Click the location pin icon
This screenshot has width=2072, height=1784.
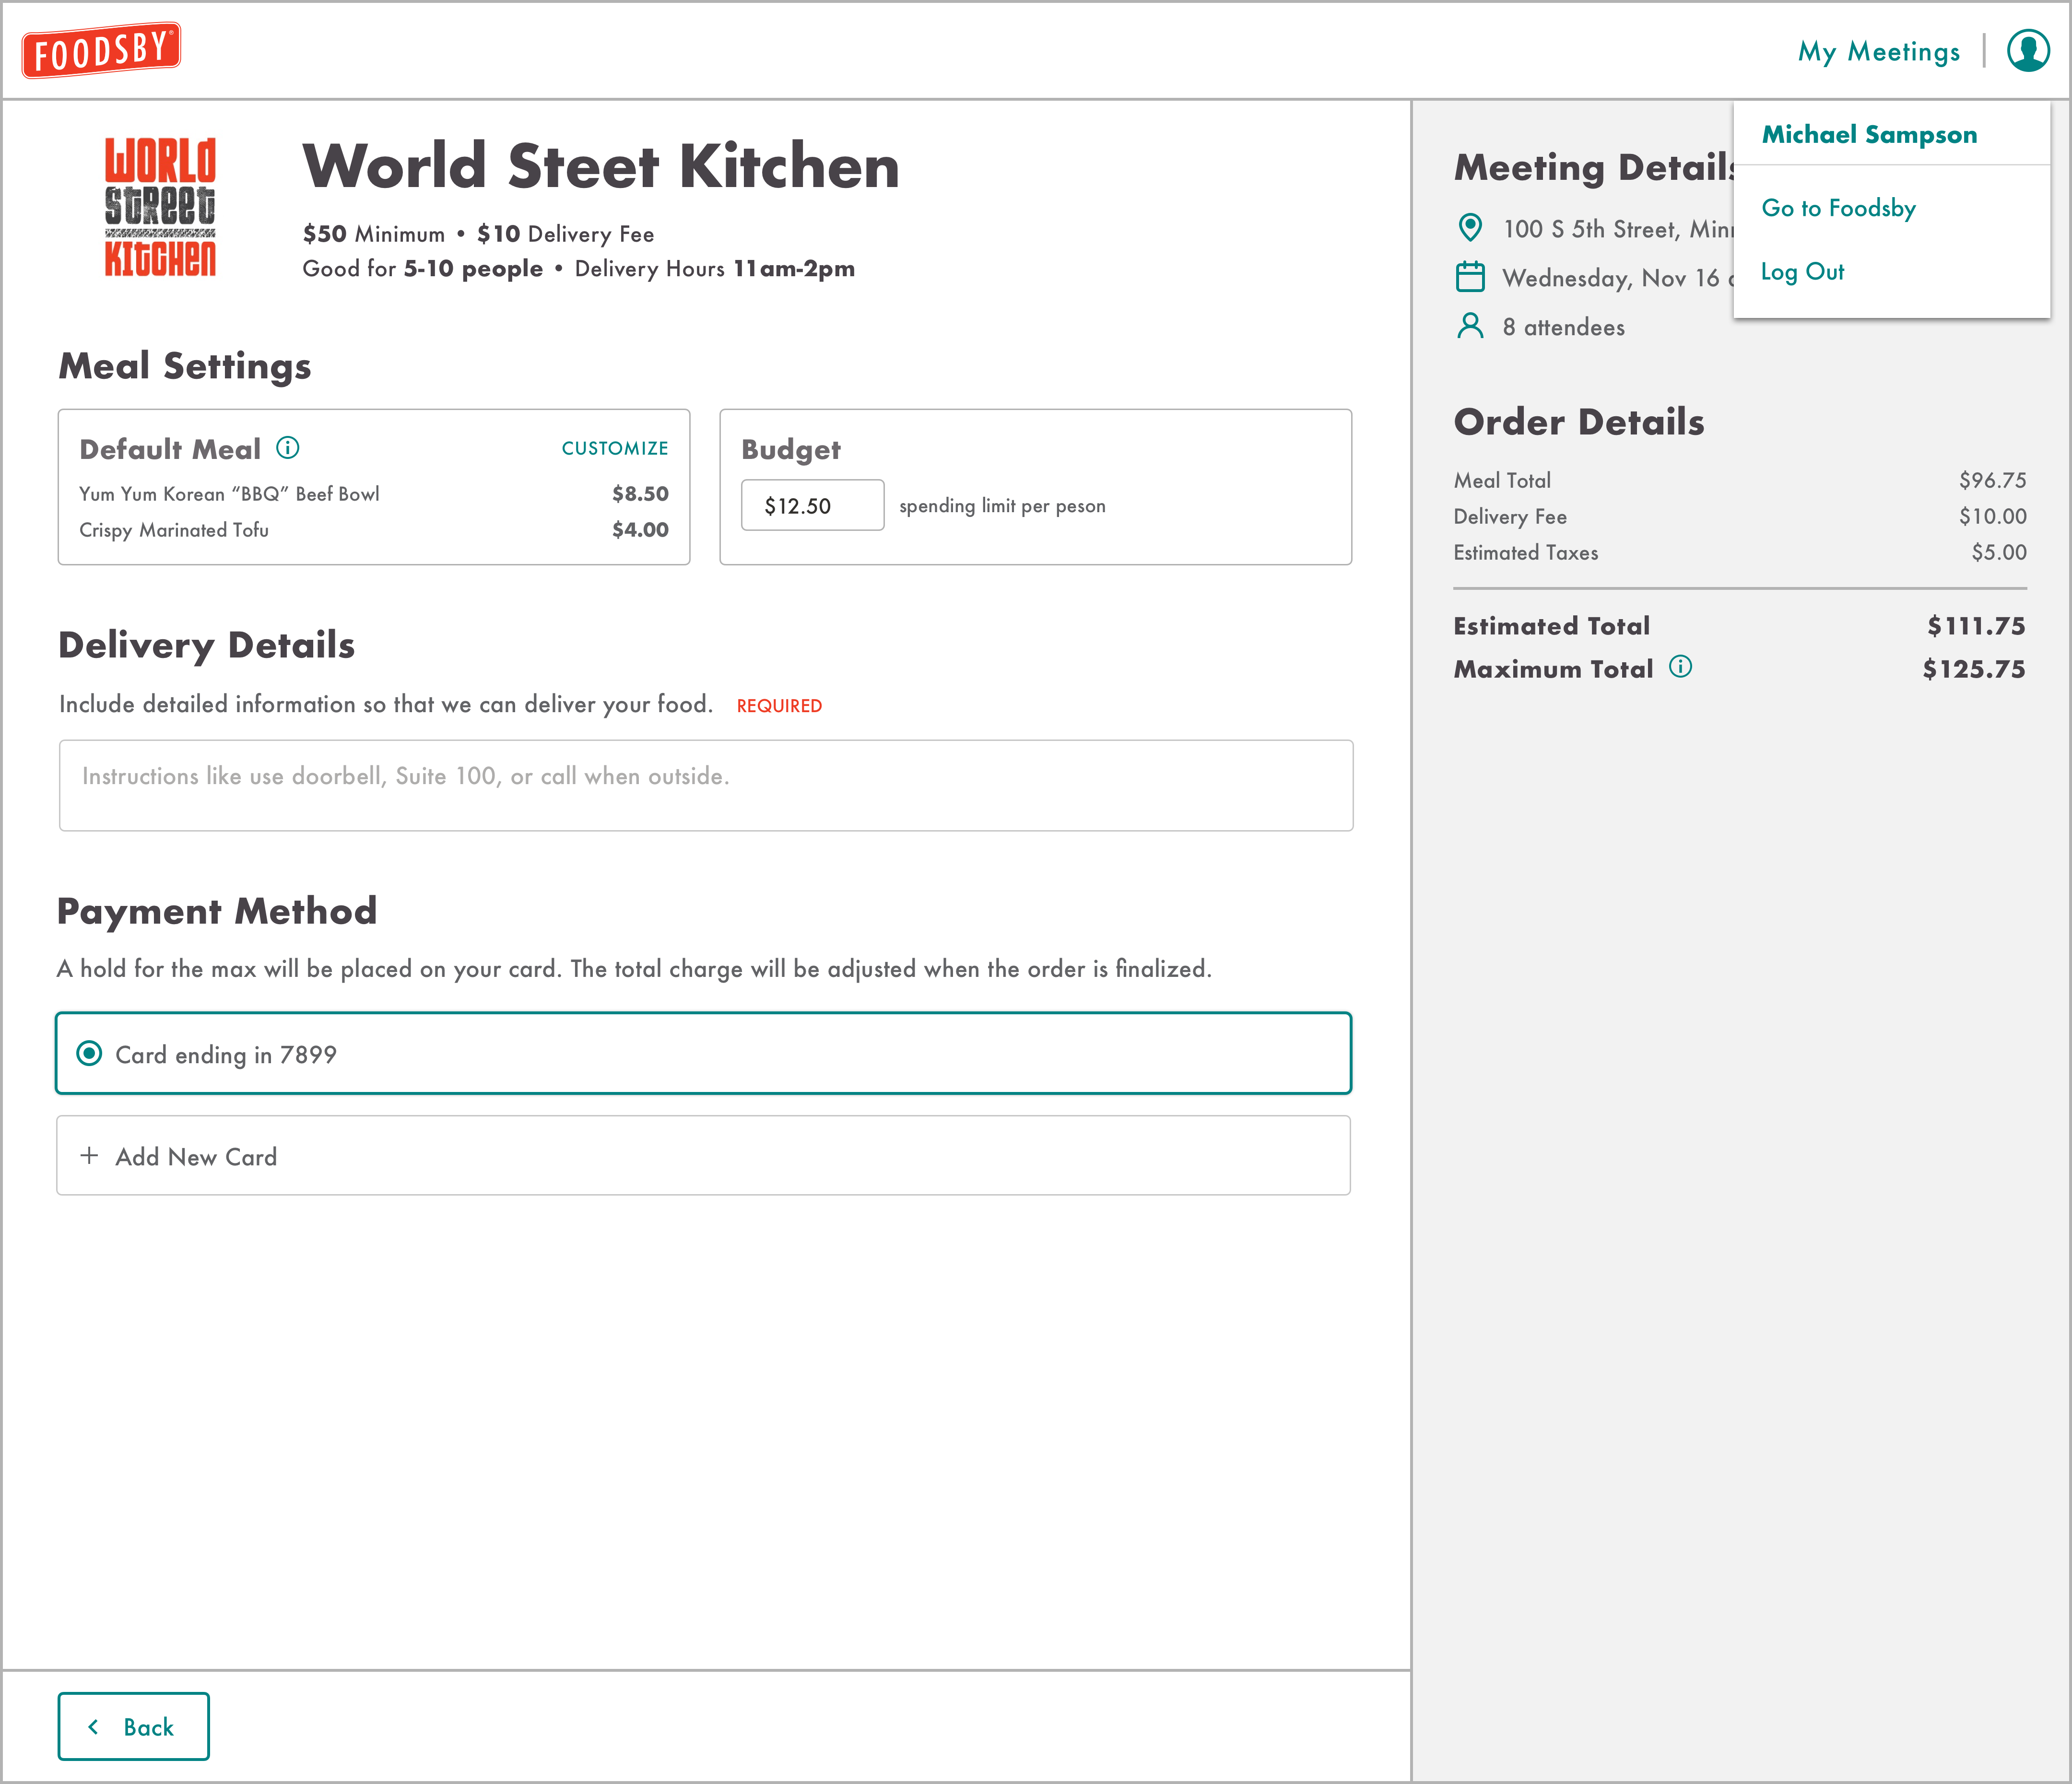[1470, 228]
